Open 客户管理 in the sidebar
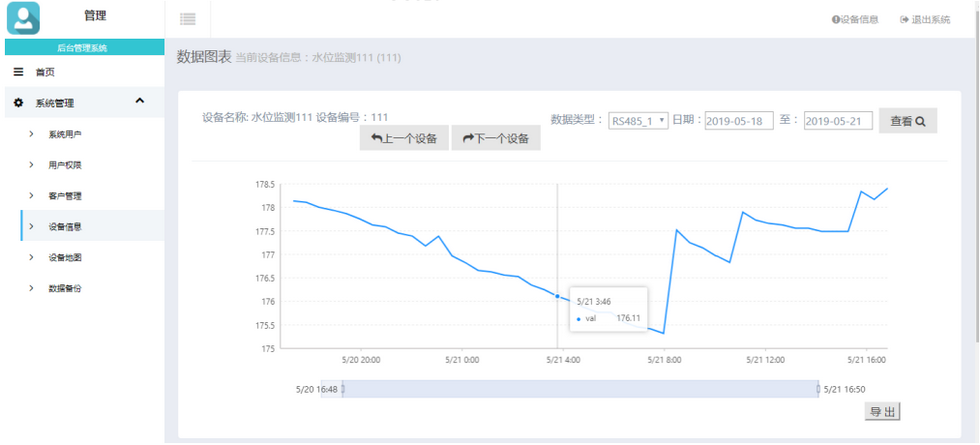 click(x=65, y=196)
